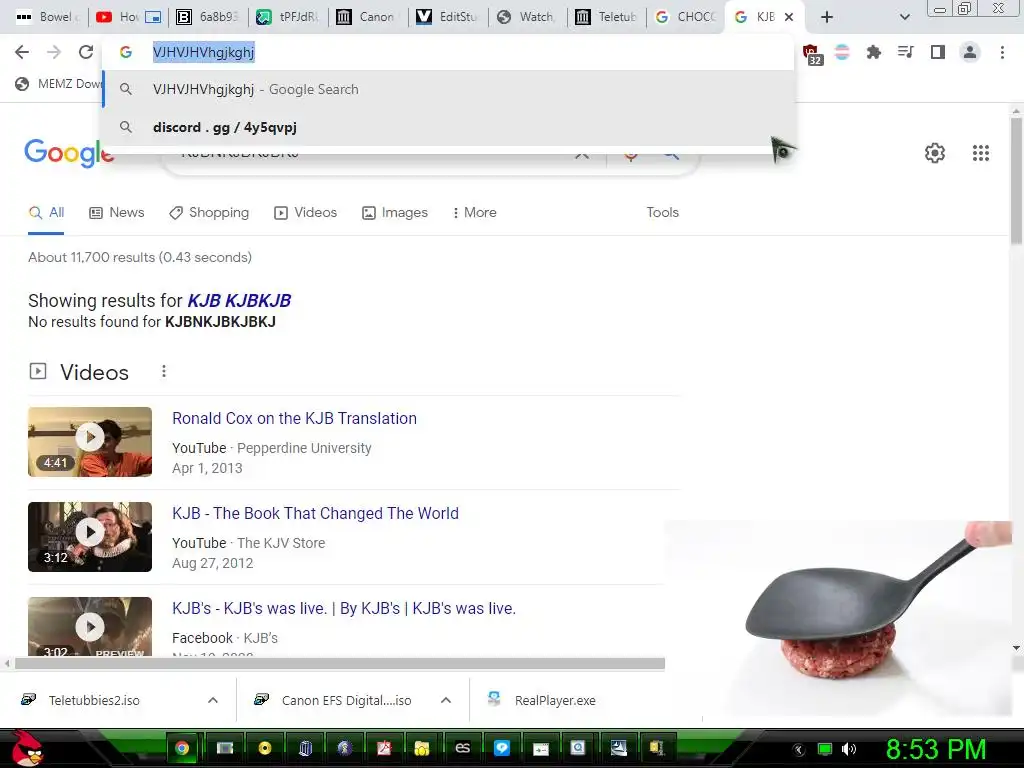Open KJB's was live Facebook result

click(x=344, y=609)
